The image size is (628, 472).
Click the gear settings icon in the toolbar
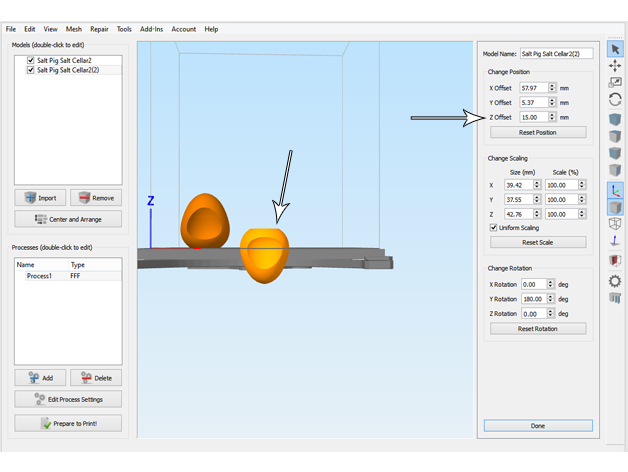[x=615, y=281]
